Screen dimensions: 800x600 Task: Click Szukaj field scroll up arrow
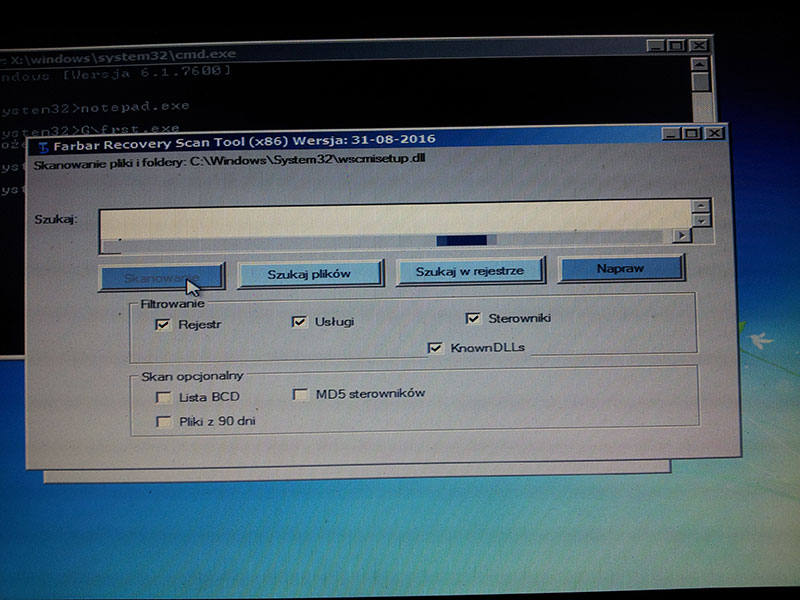(701, 206)
